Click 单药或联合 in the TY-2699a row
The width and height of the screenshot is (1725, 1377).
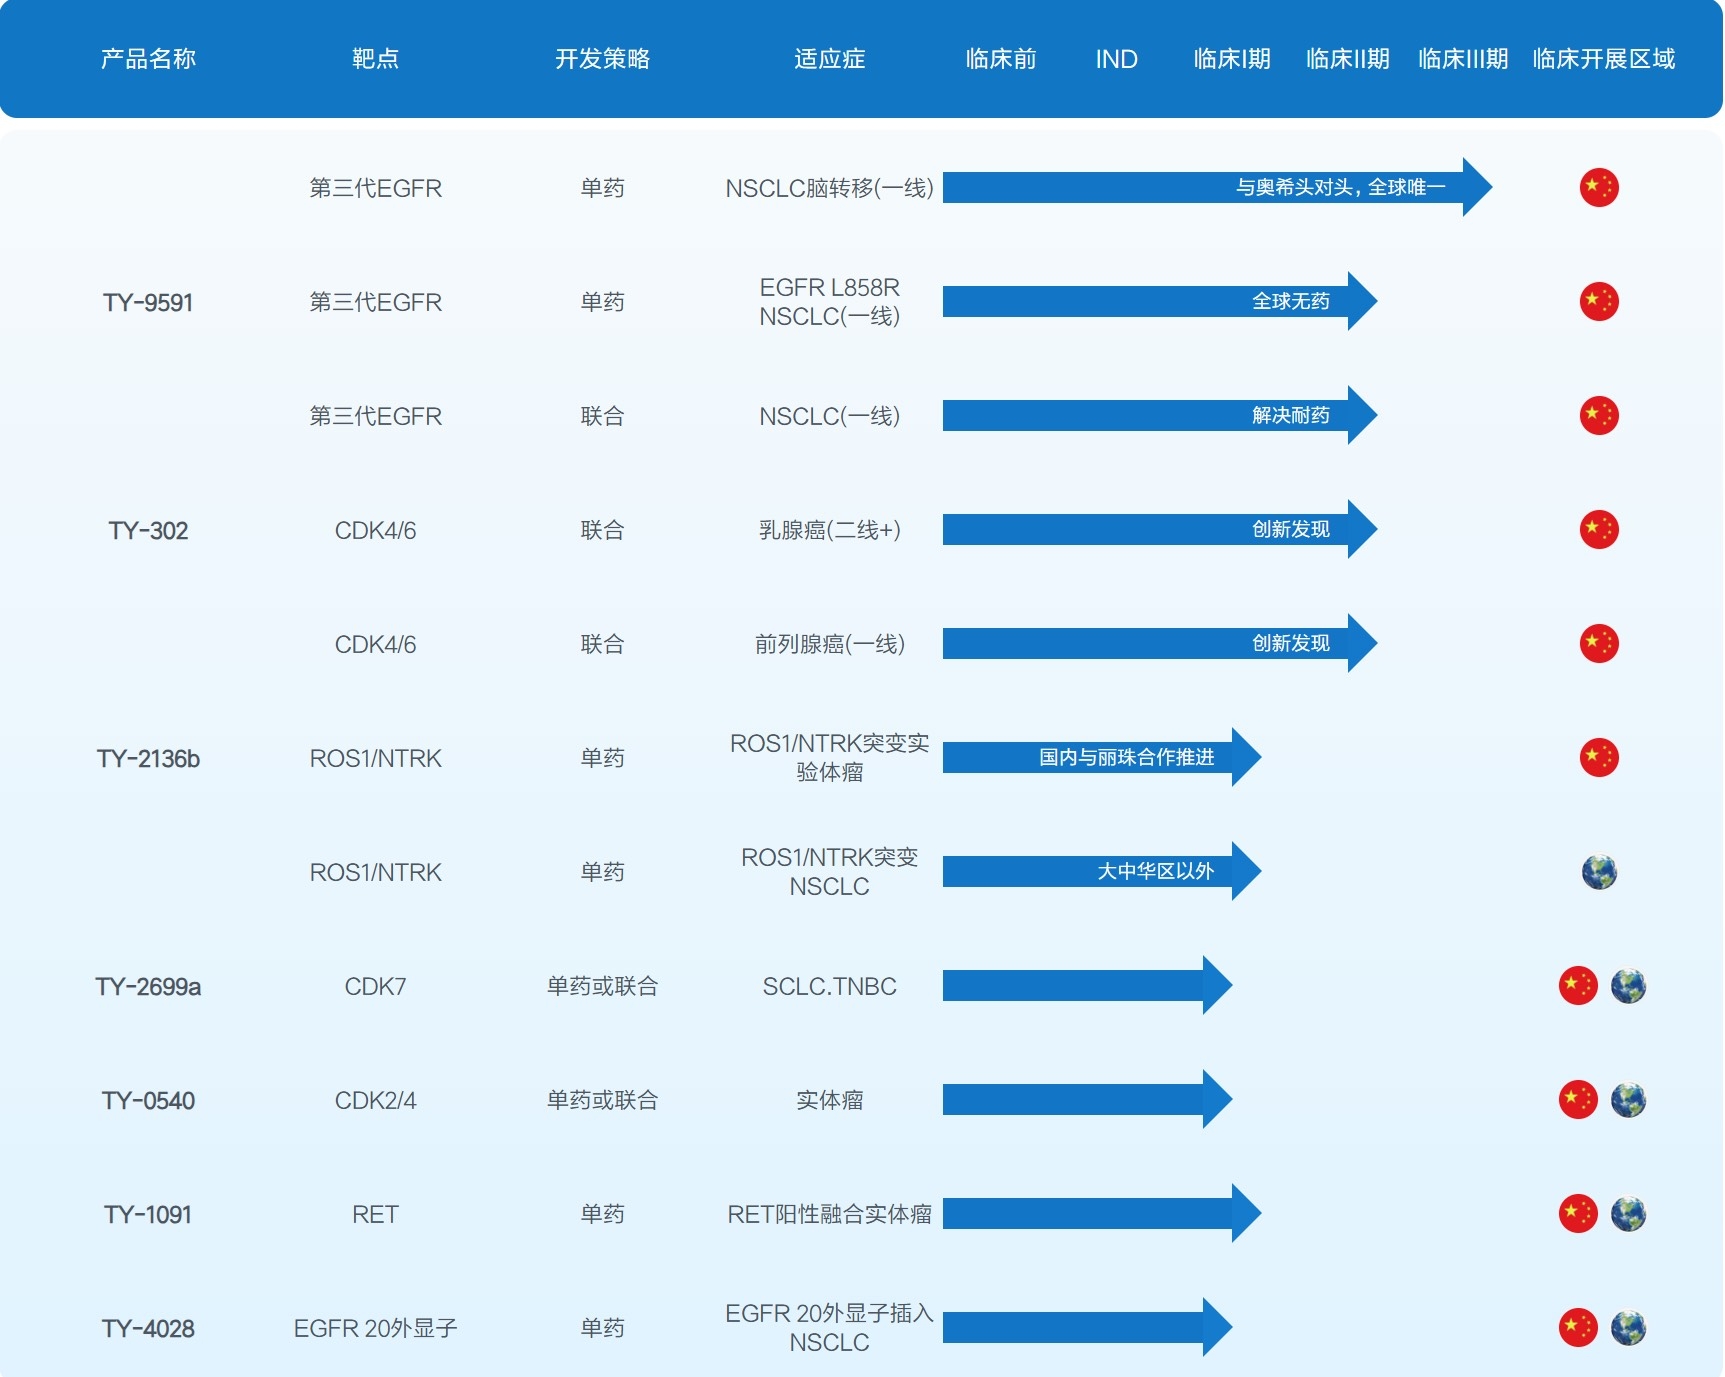(x=602, y=986)
